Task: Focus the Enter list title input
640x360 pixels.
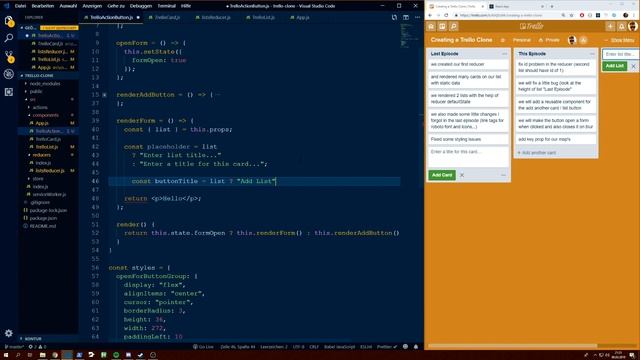Action: tap(620, 54)
